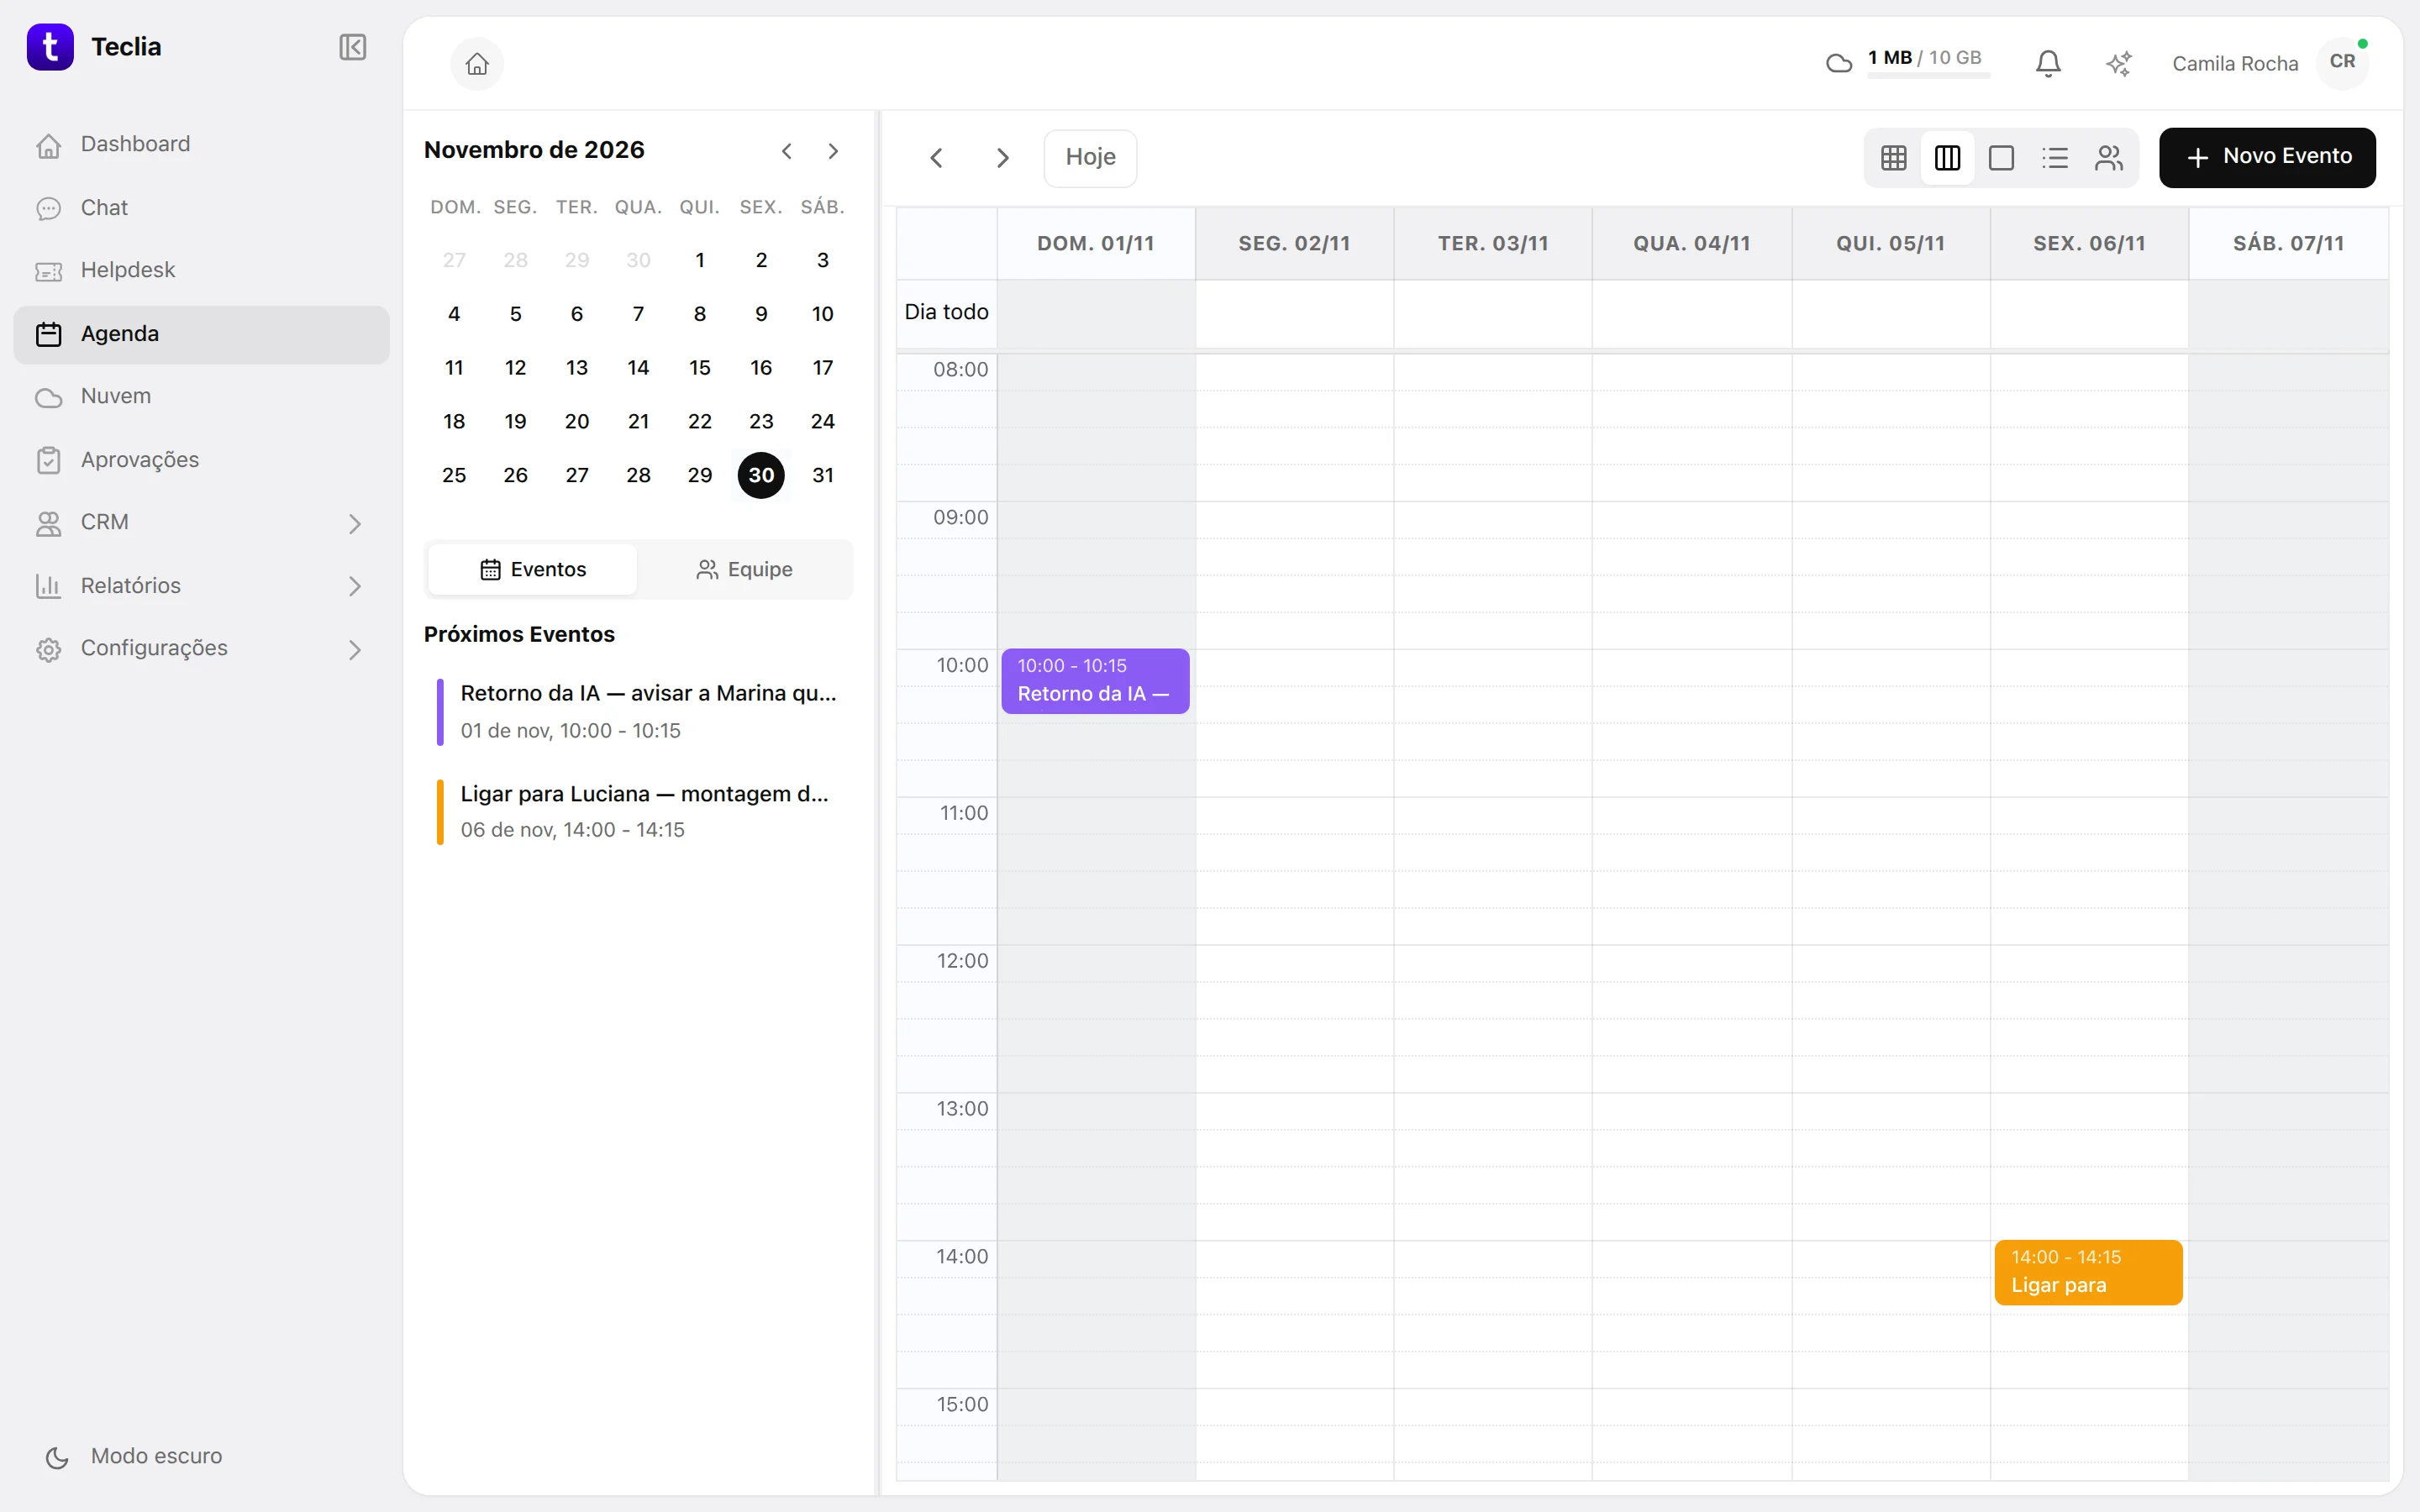Click SEX. 06/11 column header
The width and height of the screenshot is (2420, 1512).
tap(2089, 244)
